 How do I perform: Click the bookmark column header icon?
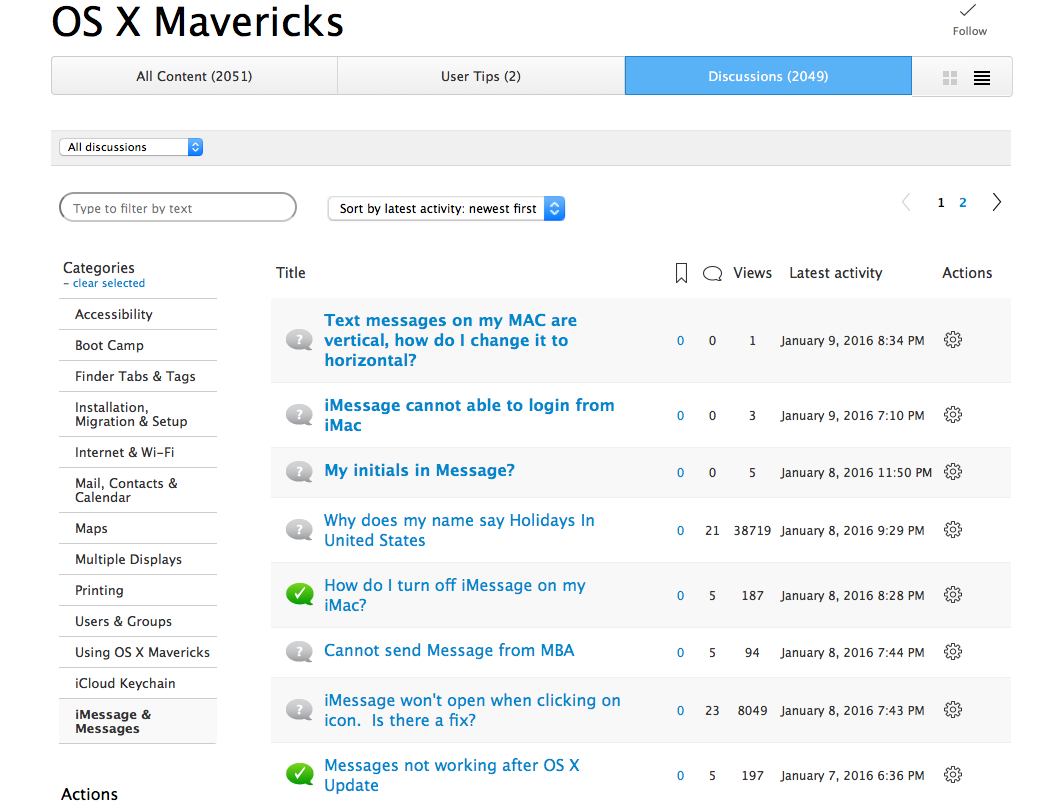pyautogui.click(x=681, y=273)
